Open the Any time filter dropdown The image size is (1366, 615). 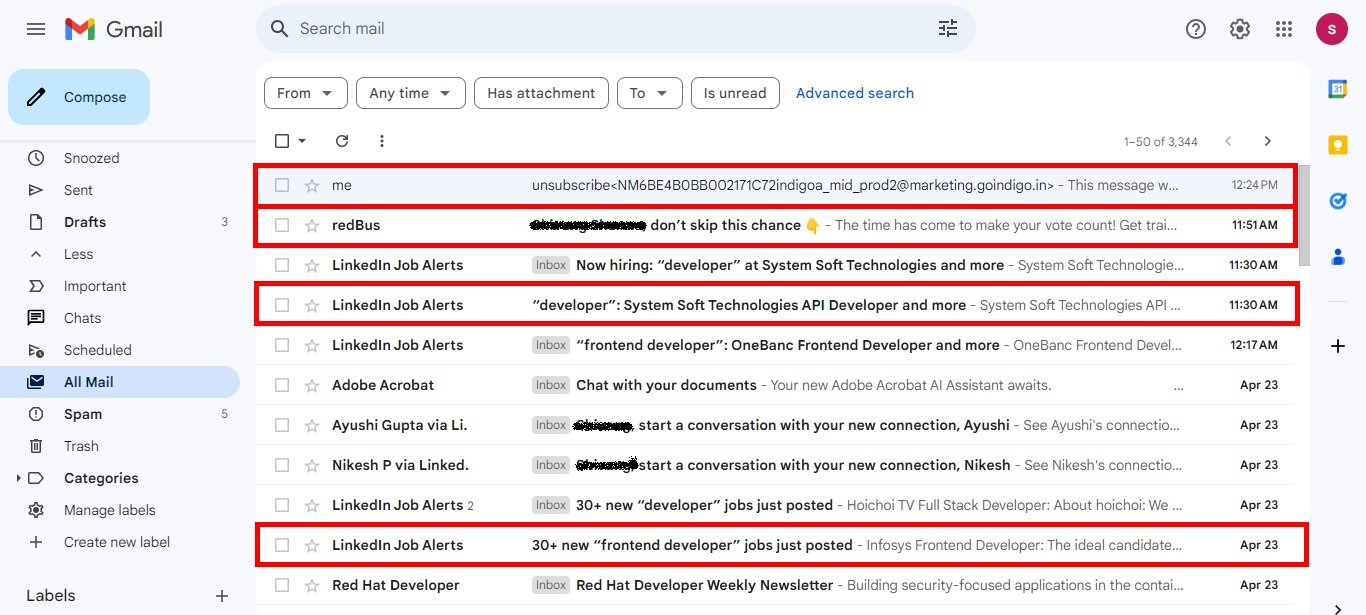click(x=411, y=93)
